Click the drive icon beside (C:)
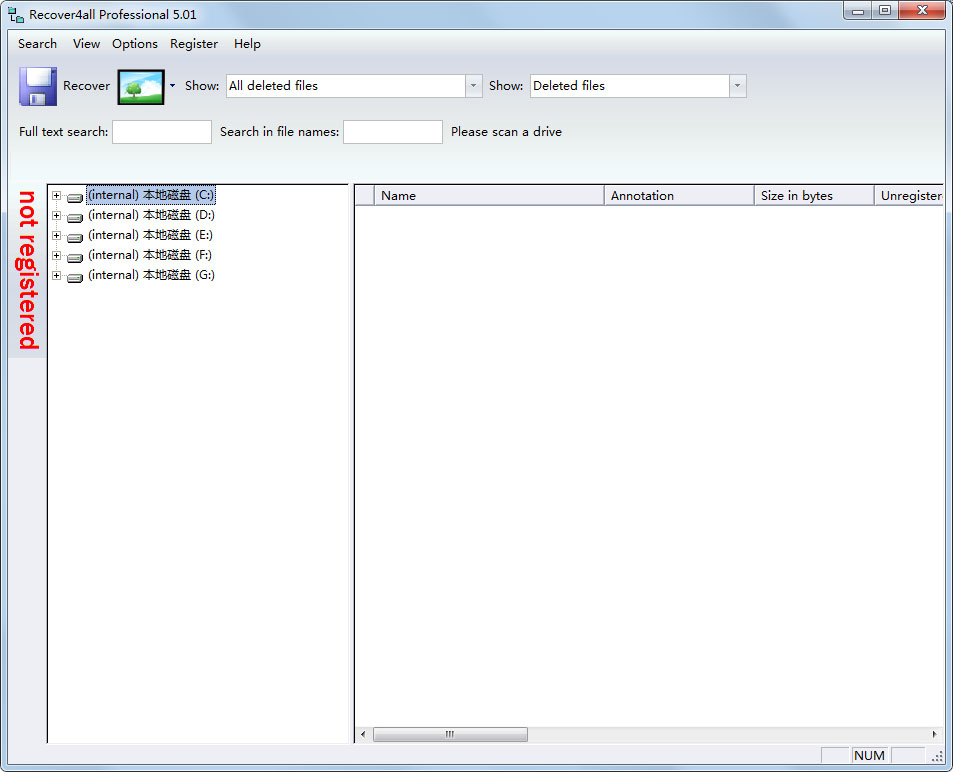Screen dimensions: 953x772 [74, 197]
